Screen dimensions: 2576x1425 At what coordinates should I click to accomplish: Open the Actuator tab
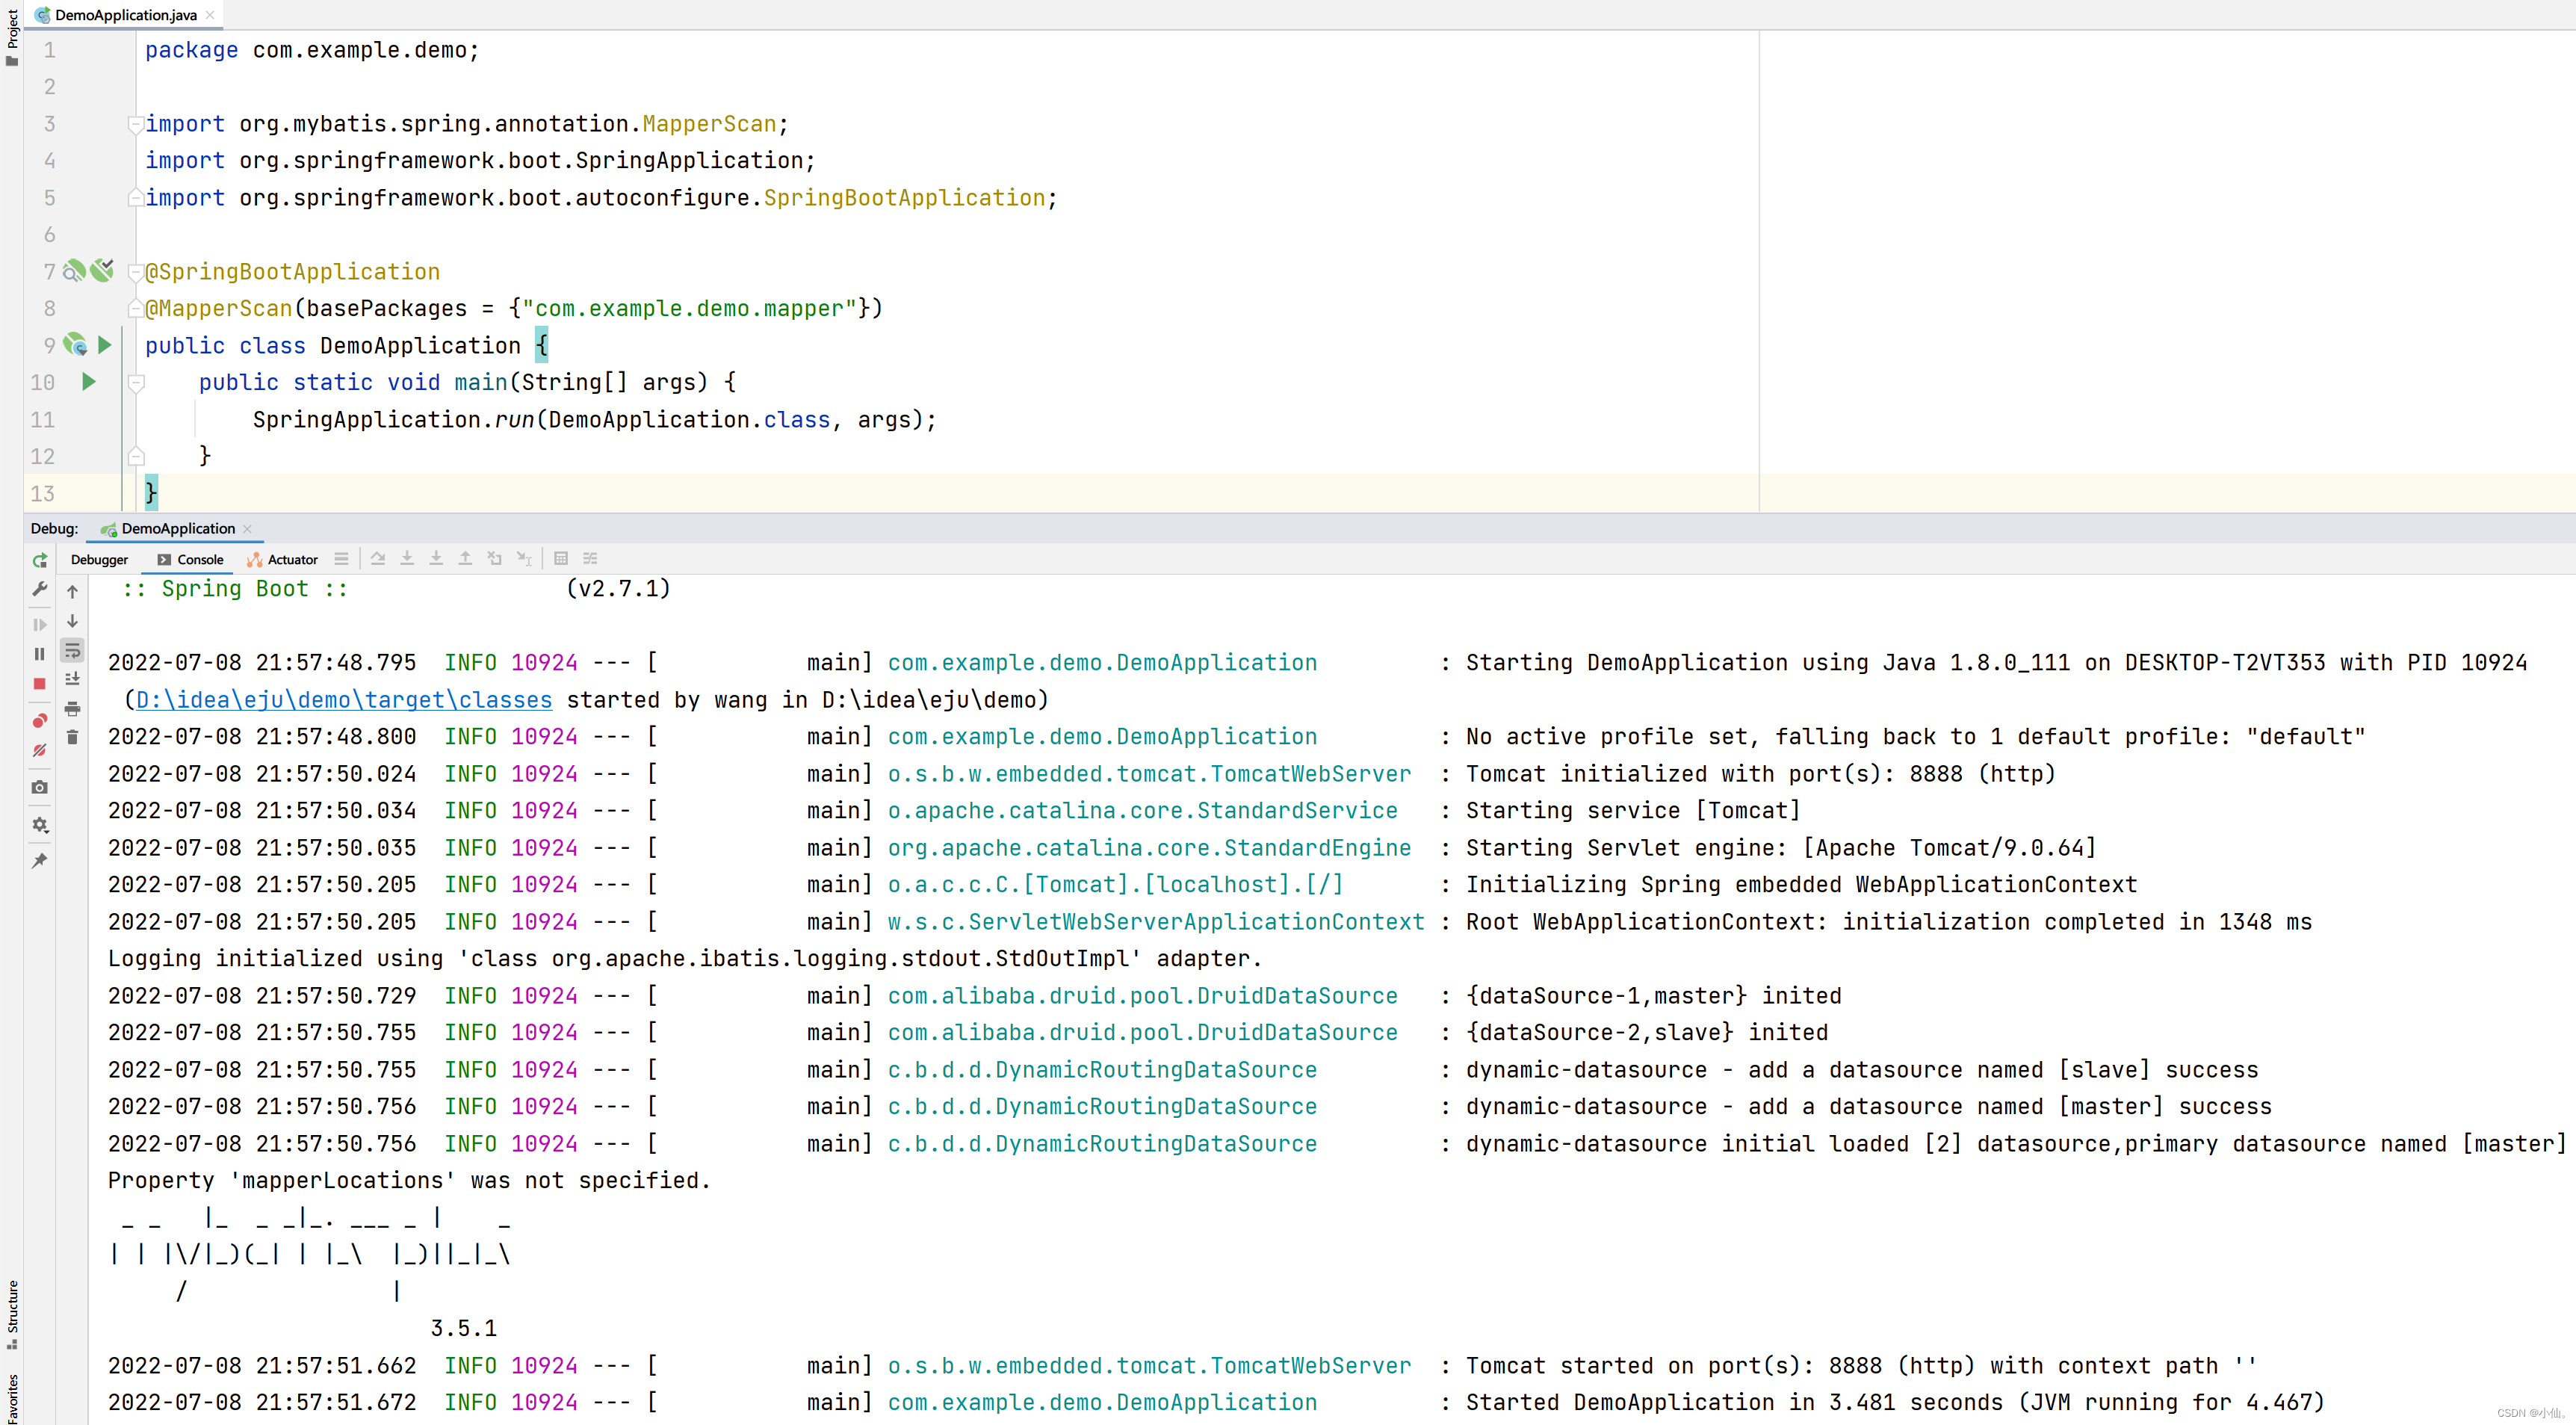pyautogui.click(x=282, y=560)
